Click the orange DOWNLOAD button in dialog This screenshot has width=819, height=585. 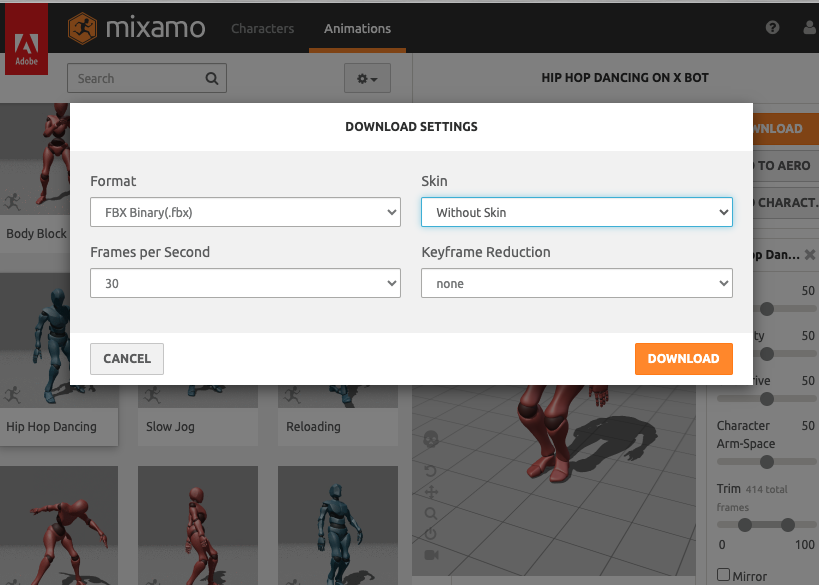coord(684,359)
